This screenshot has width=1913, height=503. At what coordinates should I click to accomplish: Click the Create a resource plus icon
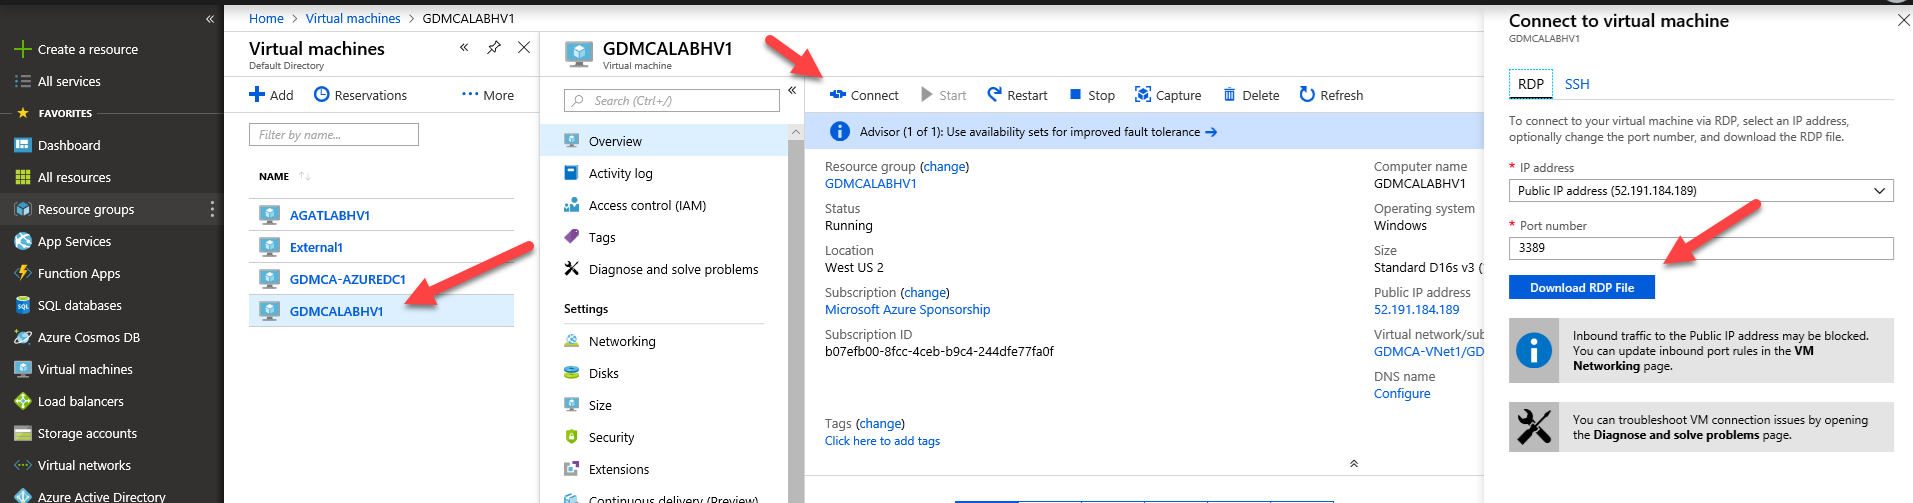coord(22,49)
